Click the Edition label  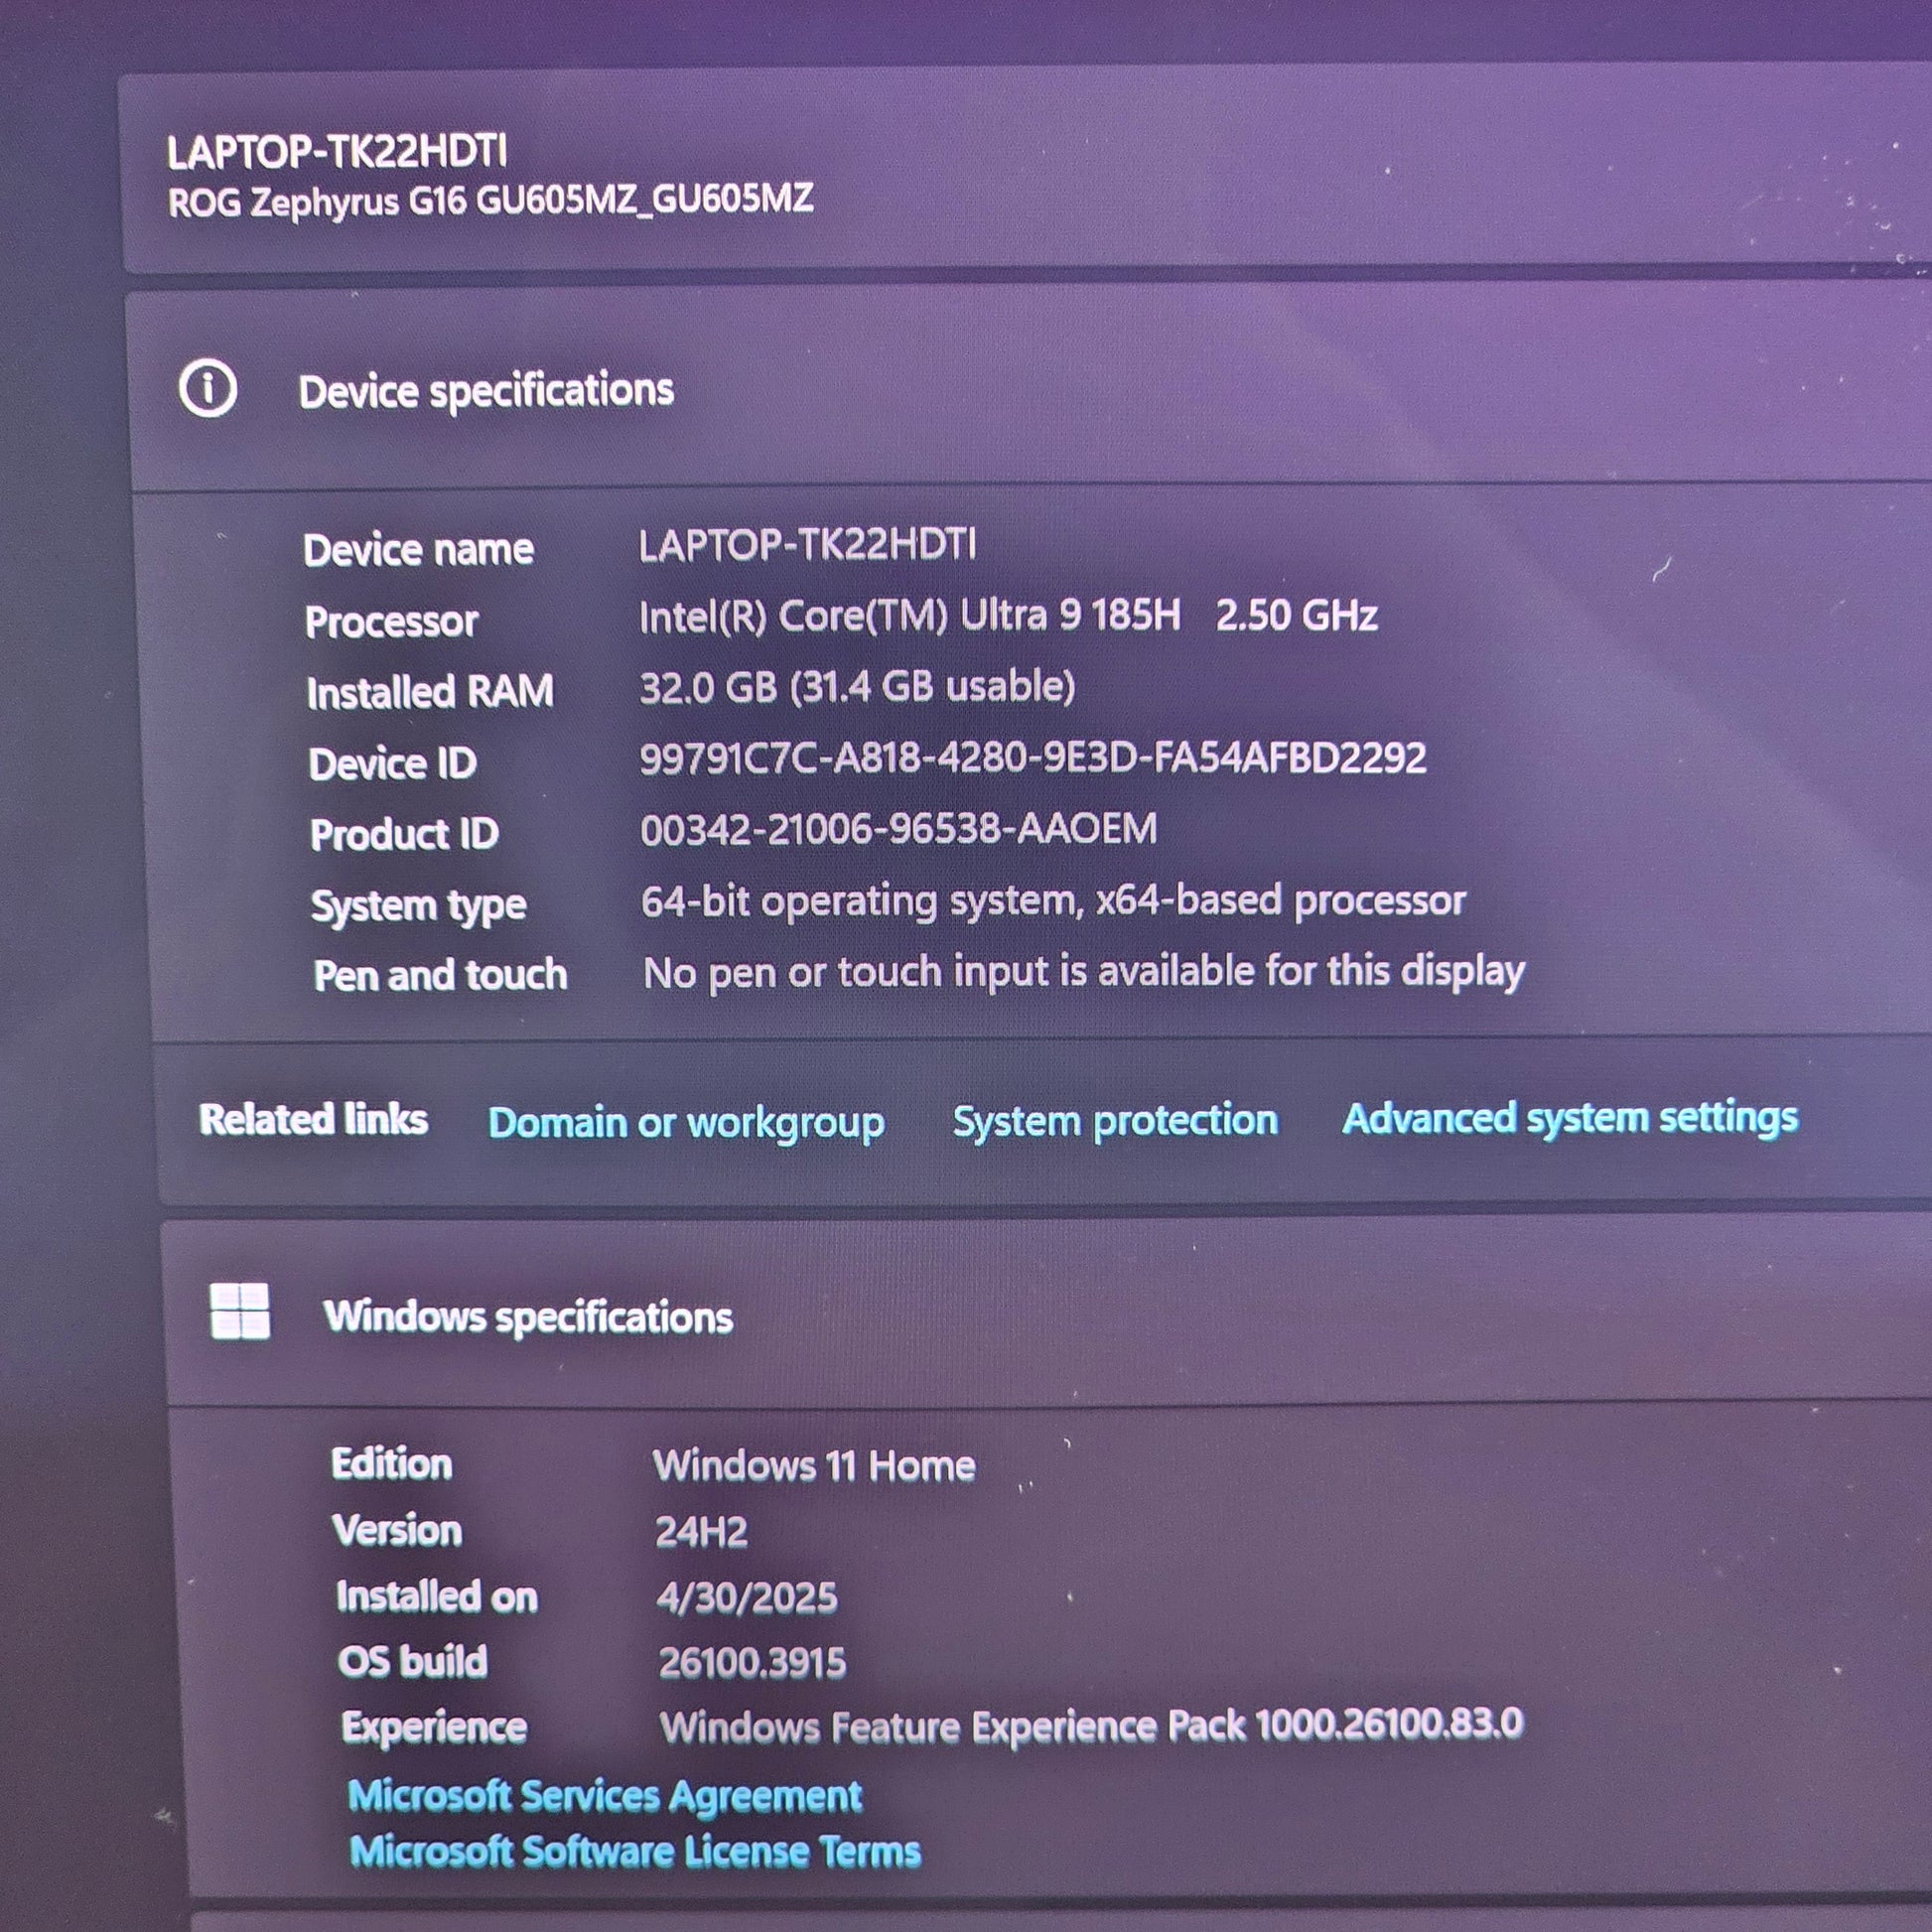[391, 1464]
